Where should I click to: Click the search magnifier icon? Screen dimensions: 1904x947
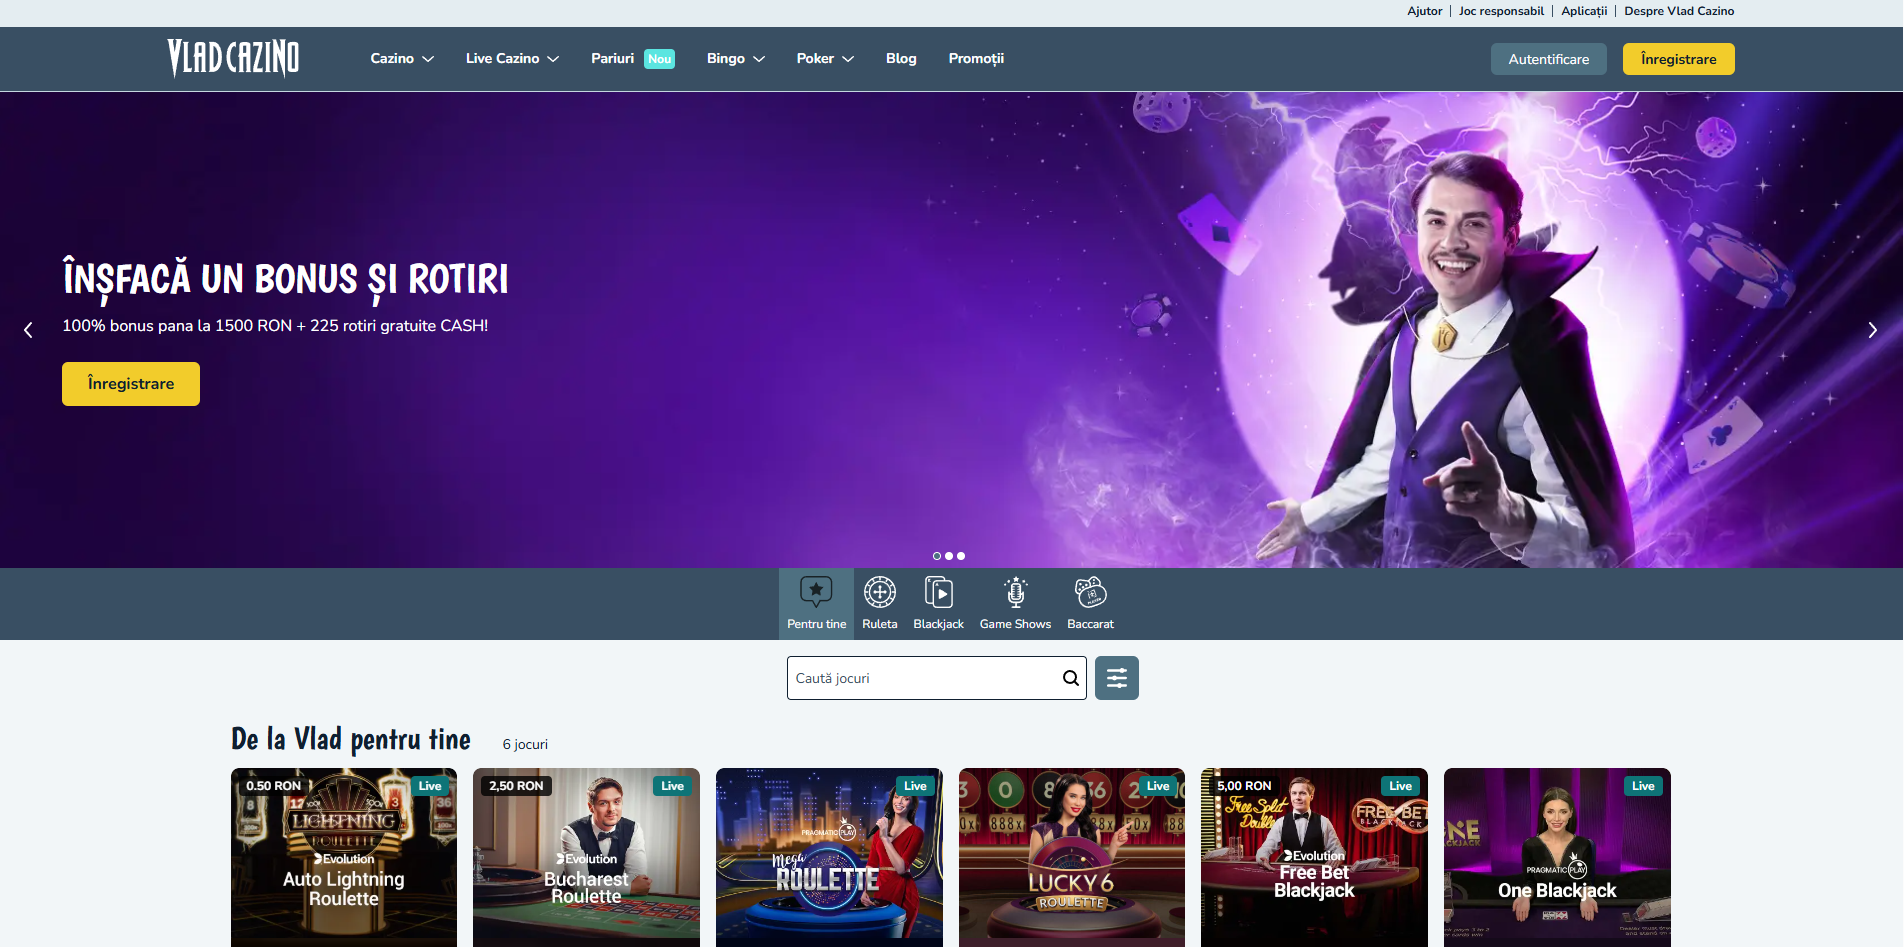point(1070,678)
